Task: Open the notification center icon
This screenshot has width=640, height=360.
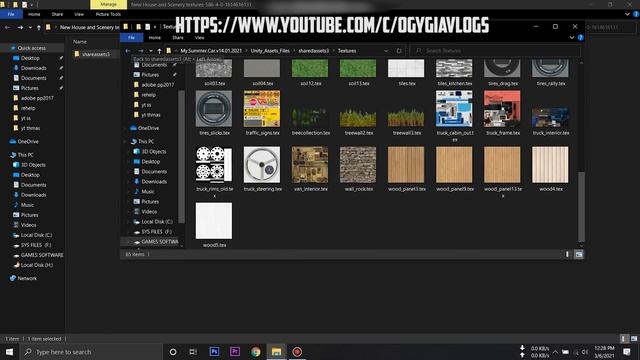Action: pos(627,352)
